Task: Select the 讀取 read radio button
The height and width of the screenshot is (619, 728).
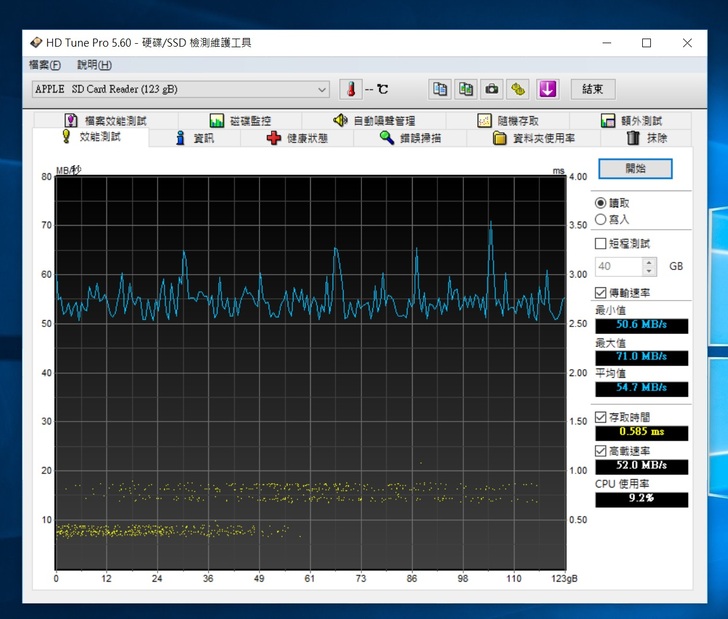Action: pyautogui.click(x=601, y=203)
